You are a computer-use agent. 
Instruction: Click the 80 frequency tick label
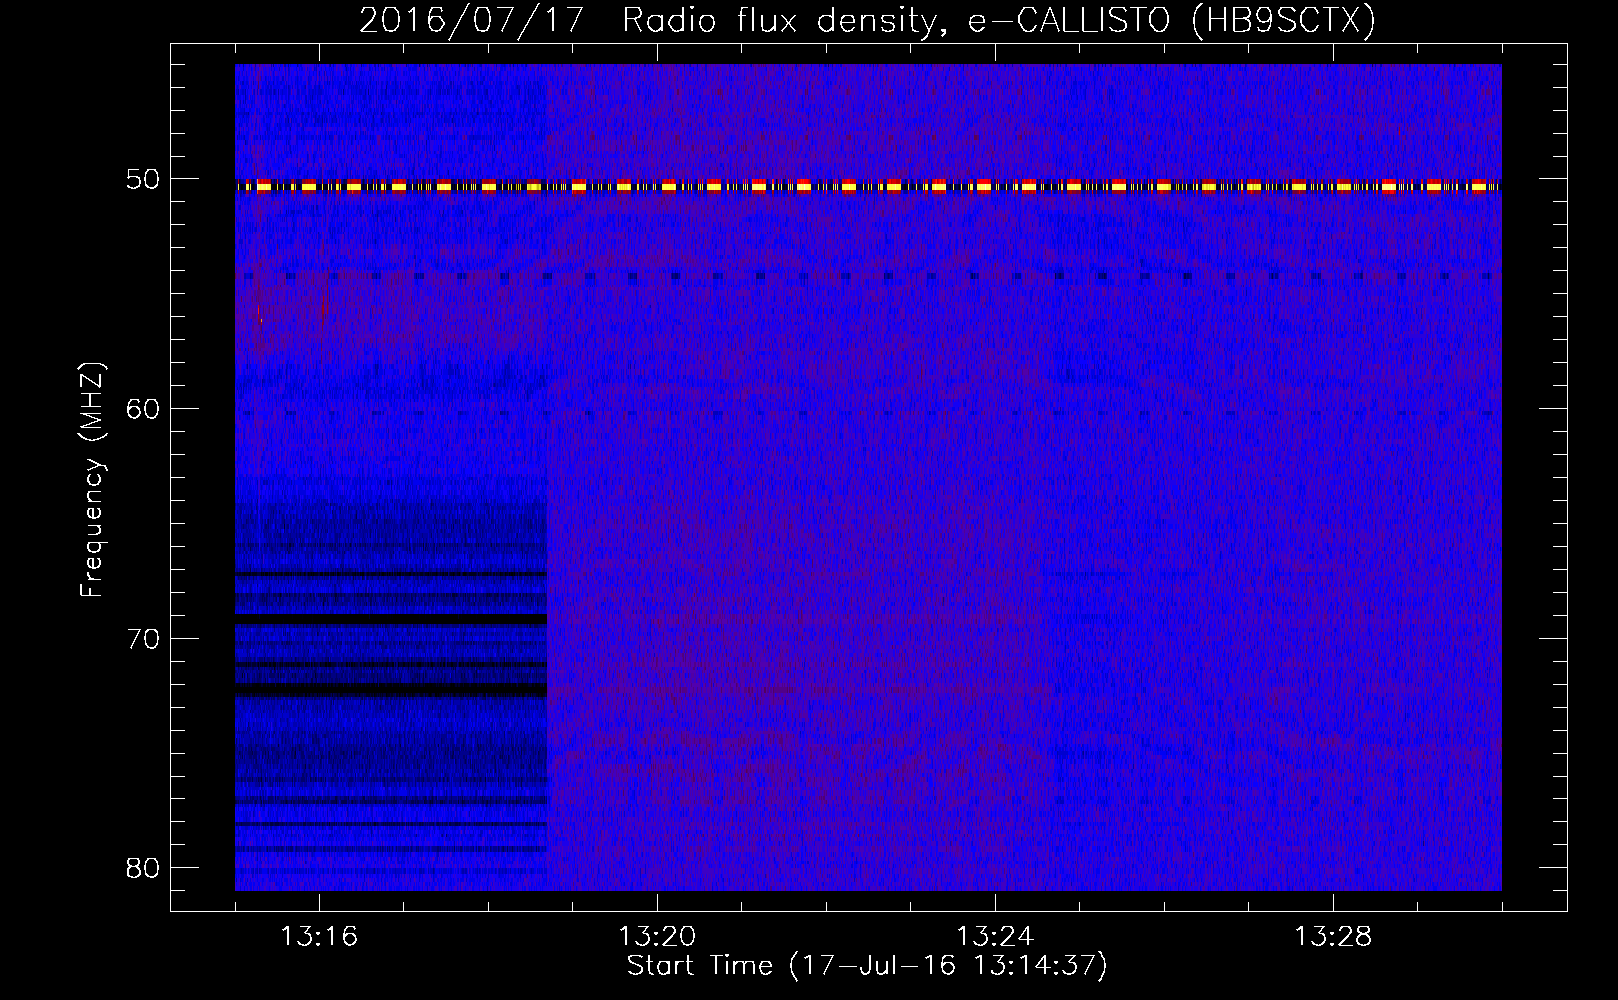144,867
